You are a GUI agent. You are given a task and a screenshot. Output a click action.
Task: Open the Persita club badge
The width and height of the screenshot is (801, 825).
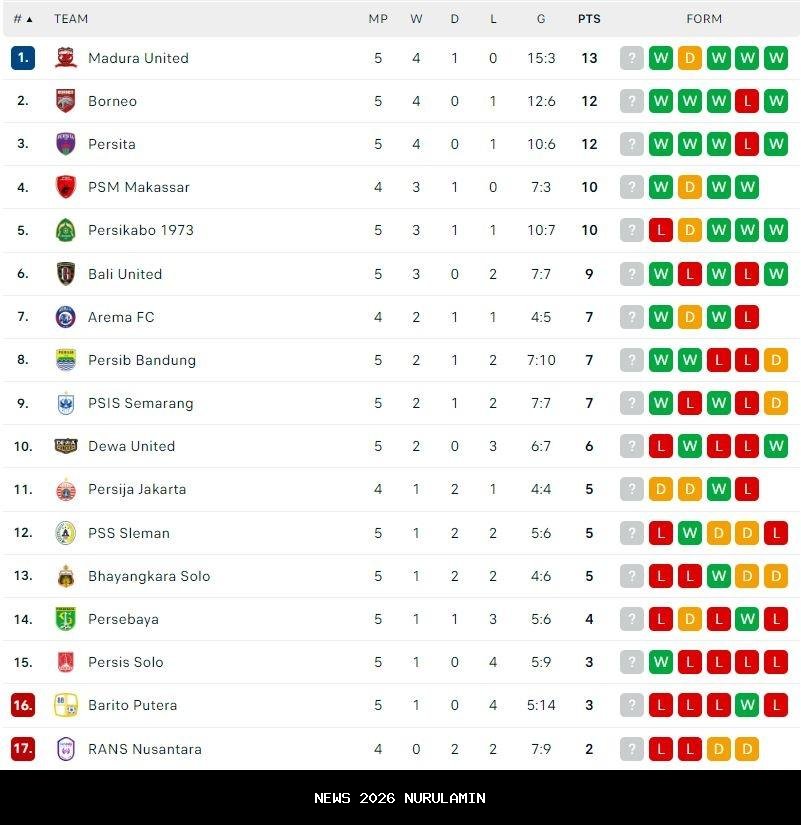click(x=65, y=144)
